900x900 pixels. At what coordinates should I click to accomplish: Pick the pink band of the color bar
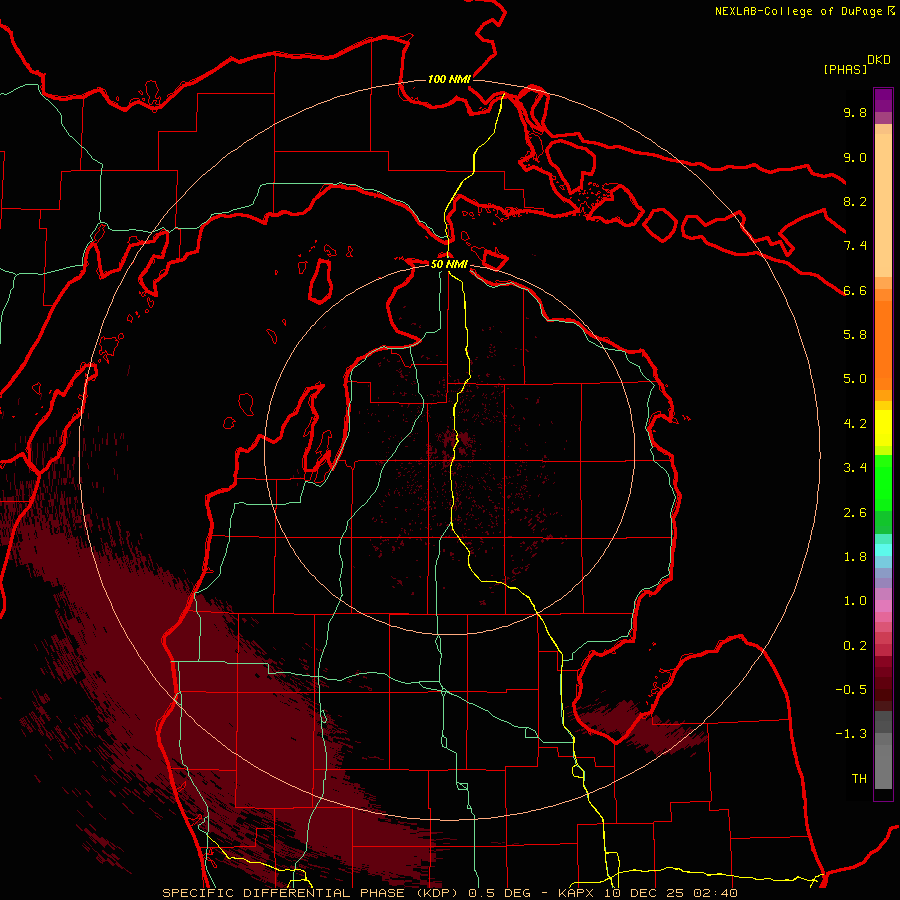pyautogui.click(x=883, y=606)
